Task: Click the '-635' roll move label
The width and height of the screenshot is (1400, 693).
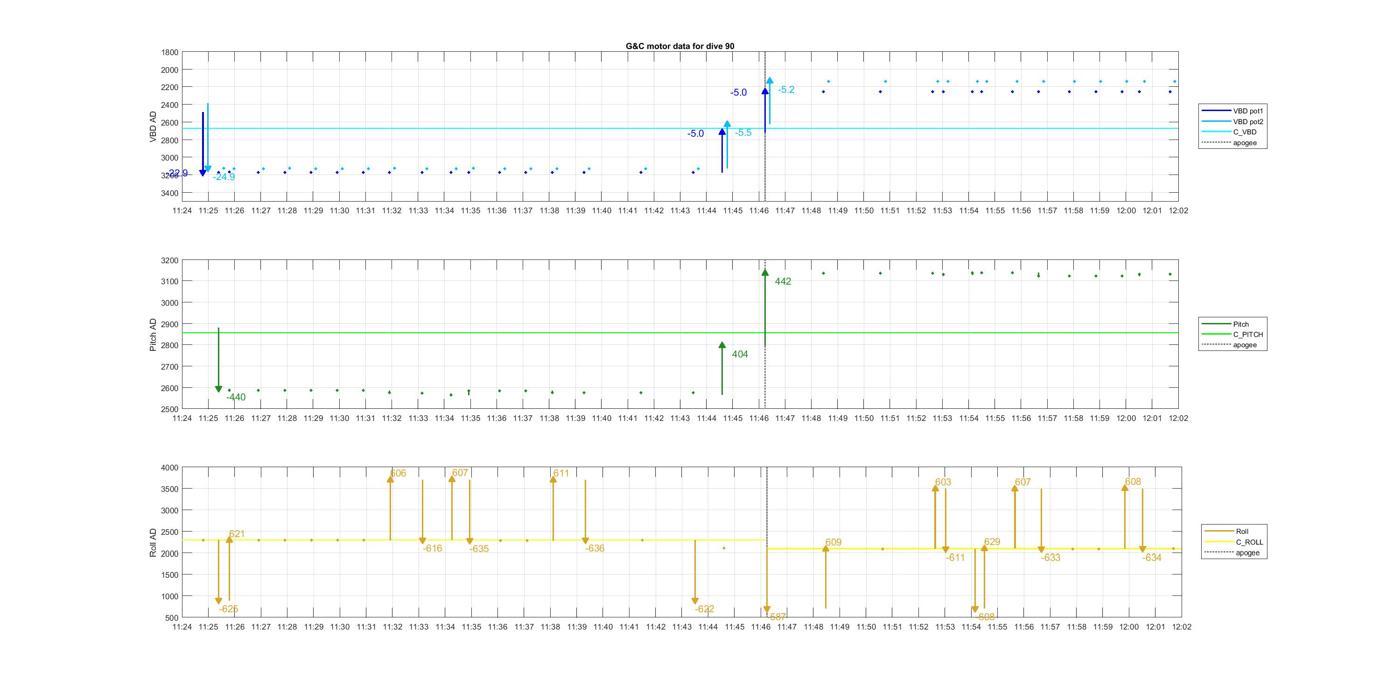Action: coord(479,549)
